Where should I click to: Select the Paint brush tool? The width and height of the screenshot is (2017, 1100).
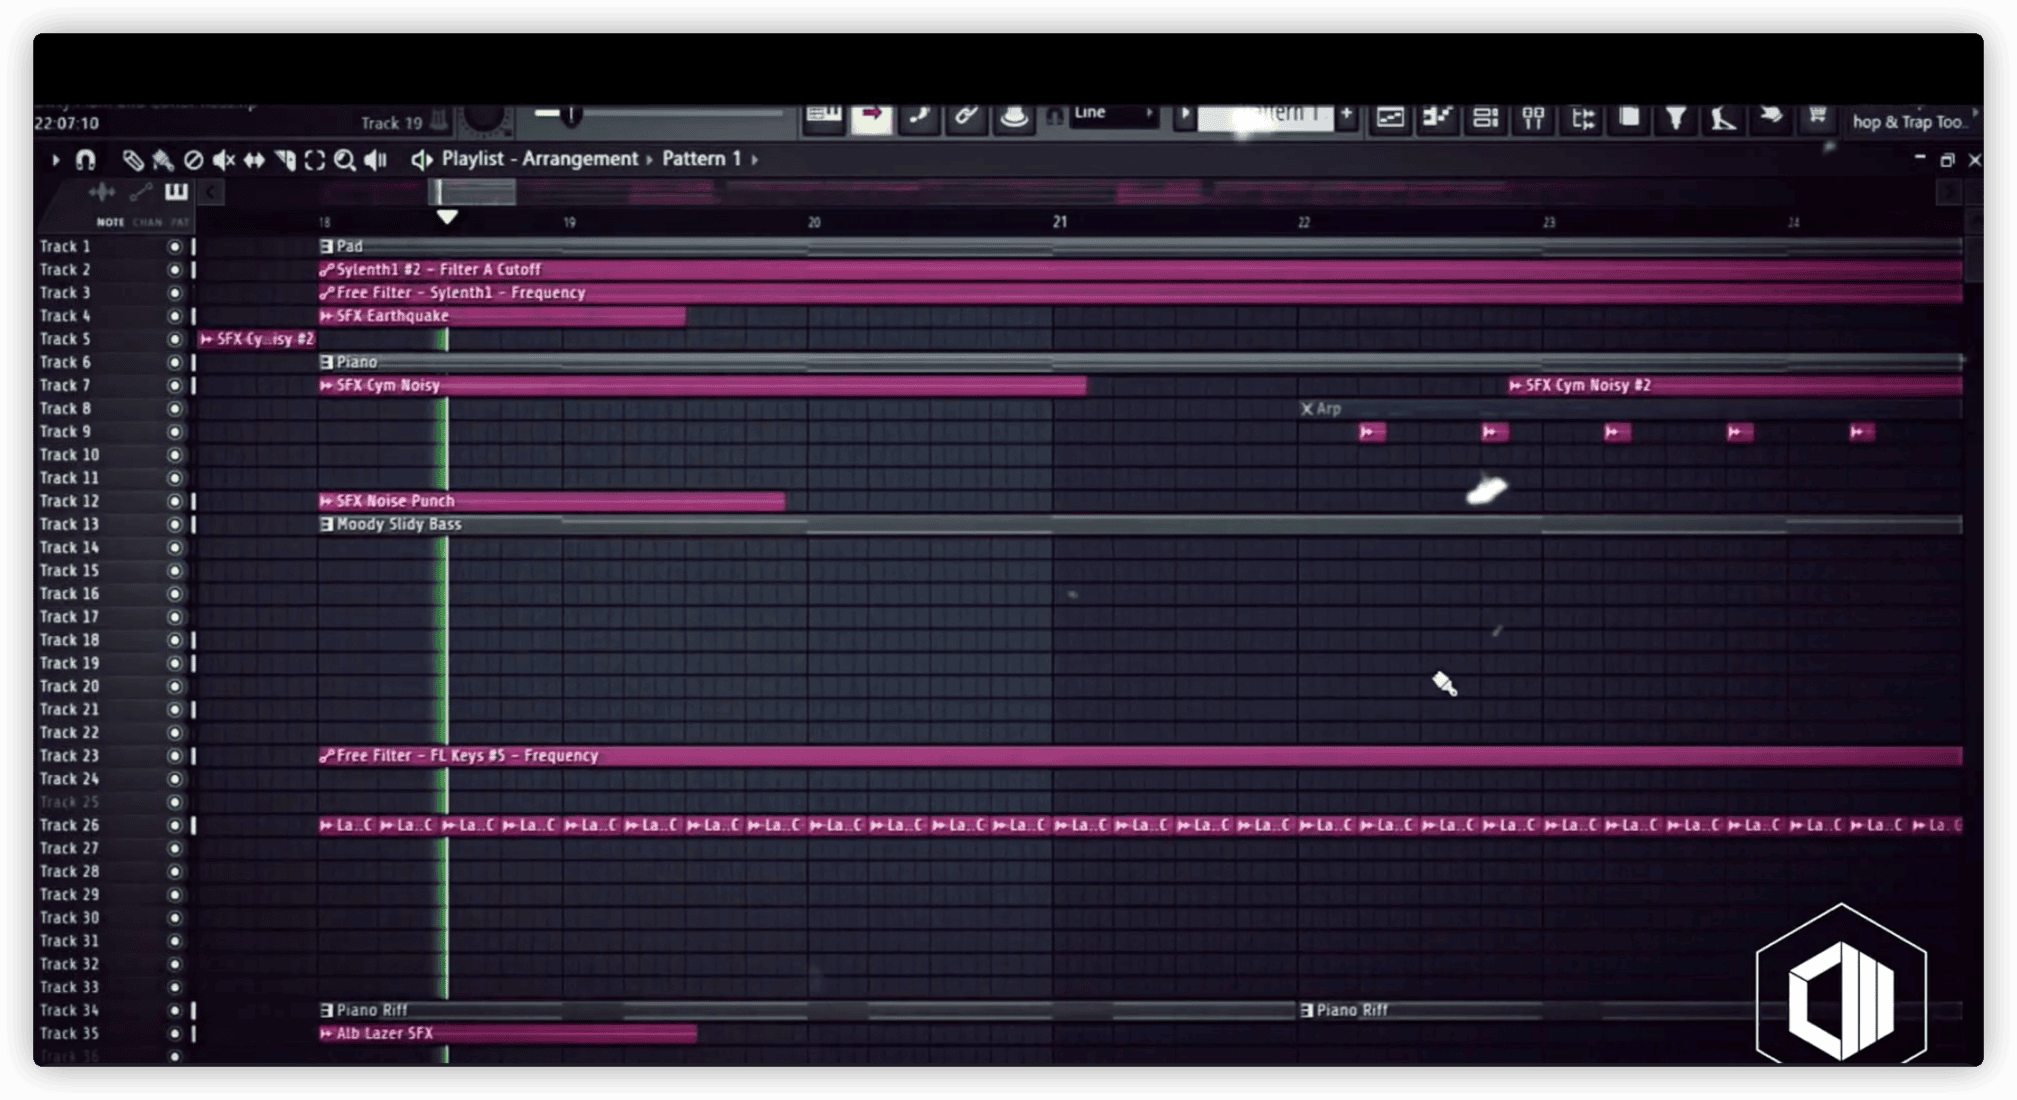point(163,160)
